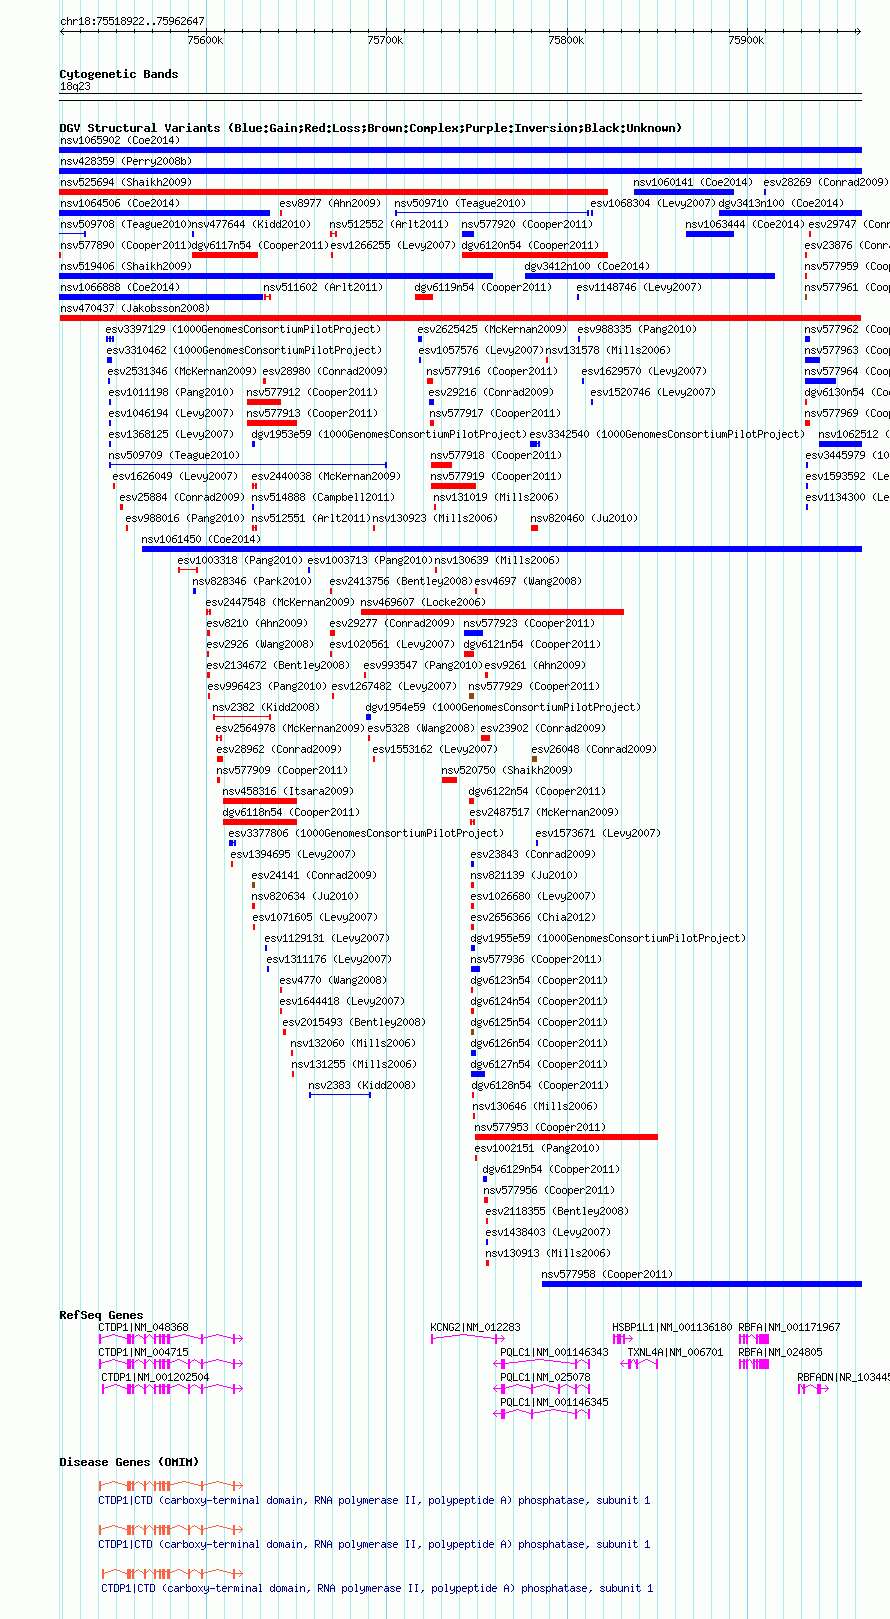Click the dgv1953e59 (1000GenomesConsortiumPilotProject) label
The height and width of the screenshot is (1619, 890).
[x=389, y=434]
